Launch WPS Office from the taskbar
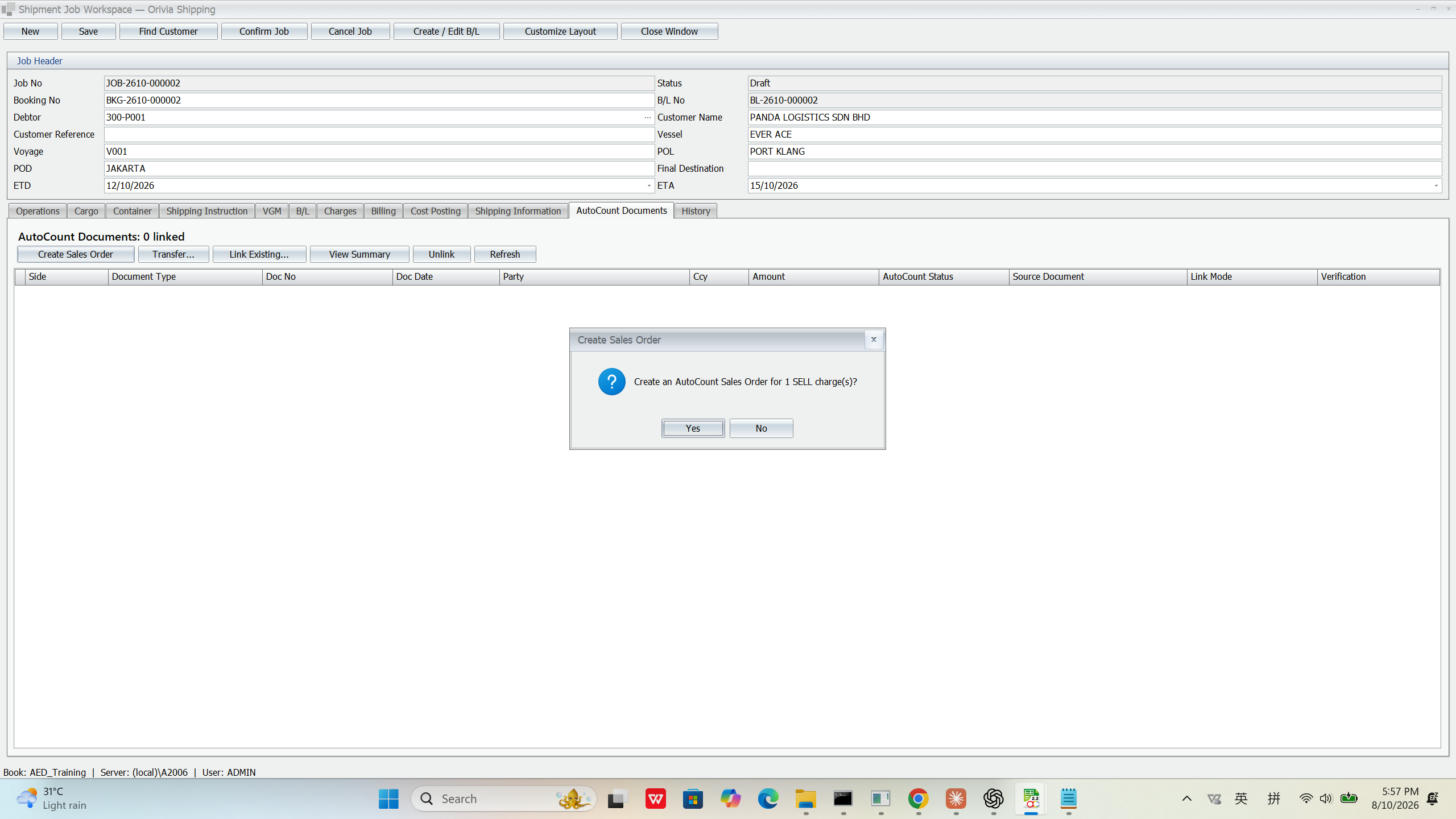This screenshot has height=819, width=1456. click(655, 798)
